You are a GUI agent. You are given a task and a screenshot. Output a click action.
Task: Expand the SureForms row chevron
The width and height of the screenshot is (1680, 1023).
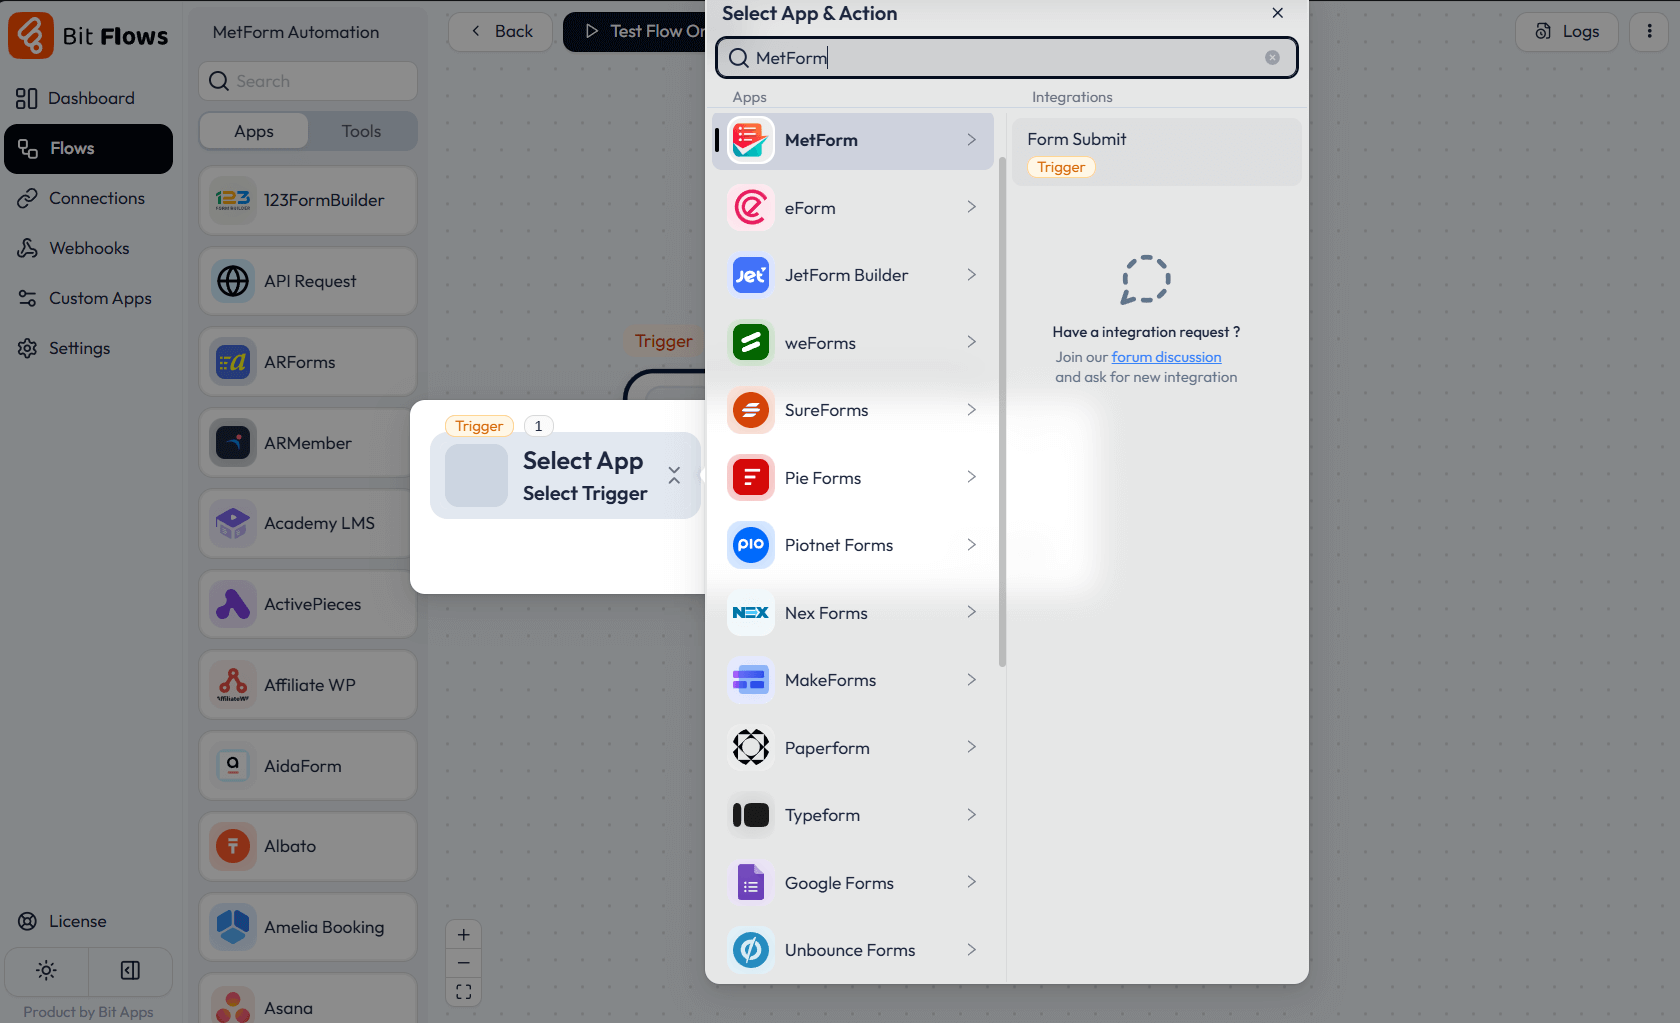tap(971, 410)
